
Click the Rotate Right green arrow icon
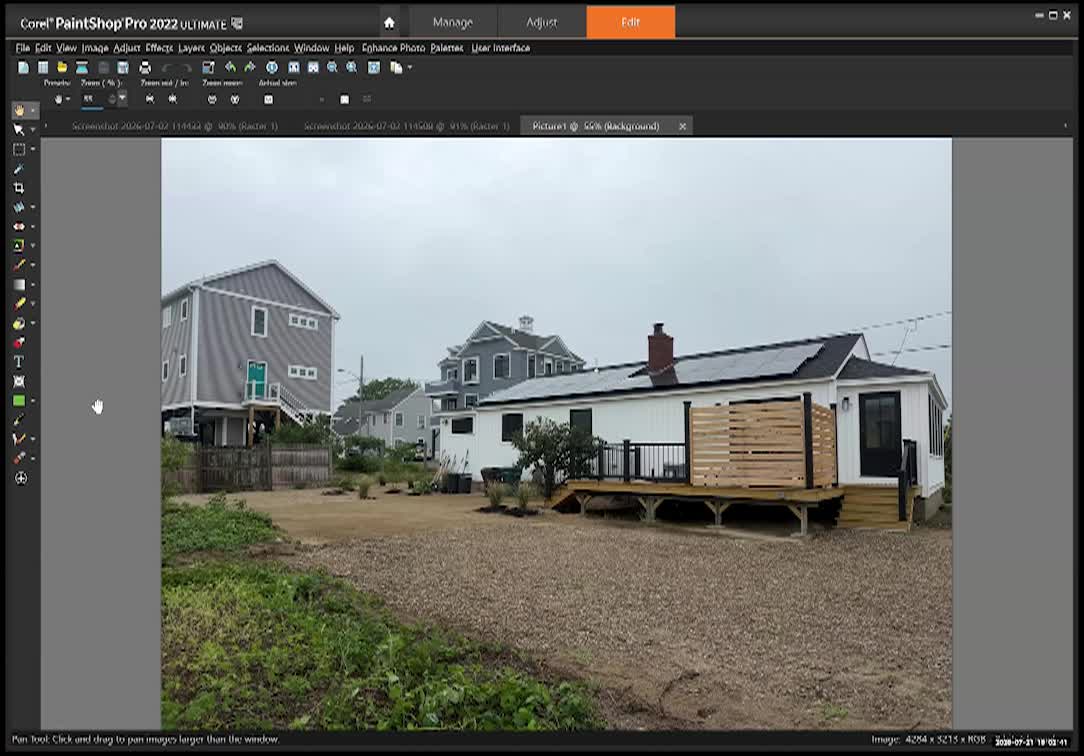[250, 67]
